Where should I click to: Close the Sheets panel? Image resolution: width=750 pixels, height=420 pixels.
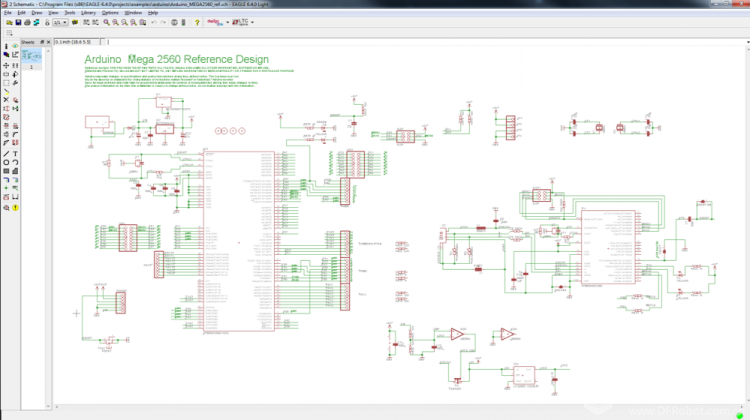48,42
